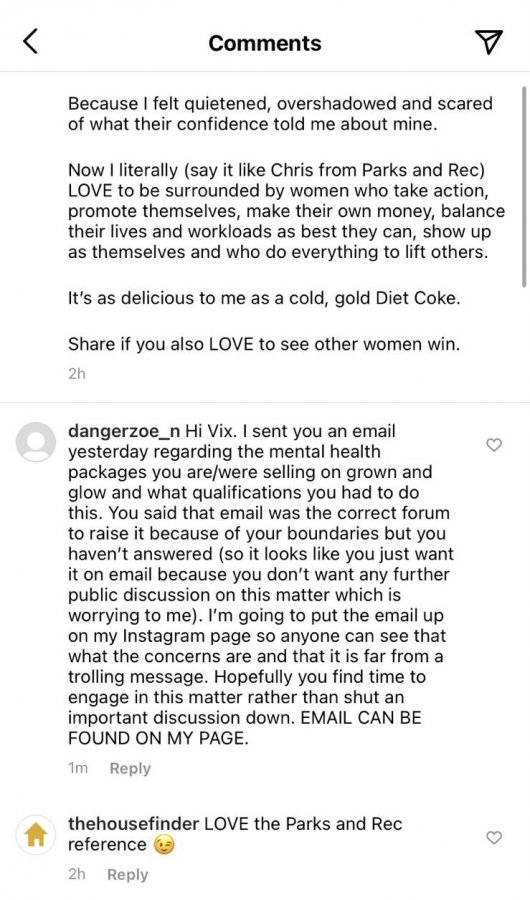
Task: Open the thehousefinder username link
Action: [x=133, y=824]
